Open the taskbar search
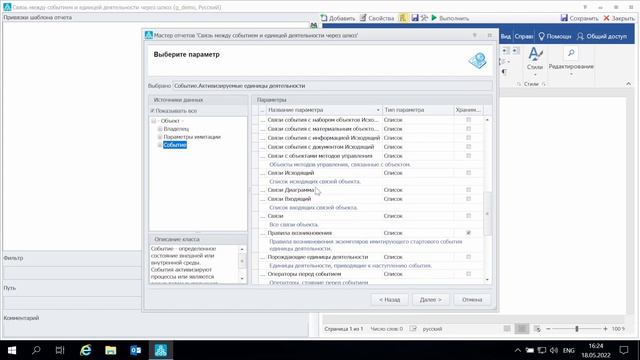Image resolution: width=640 pixels, height=360 pixels. click(x=36, y=350)
